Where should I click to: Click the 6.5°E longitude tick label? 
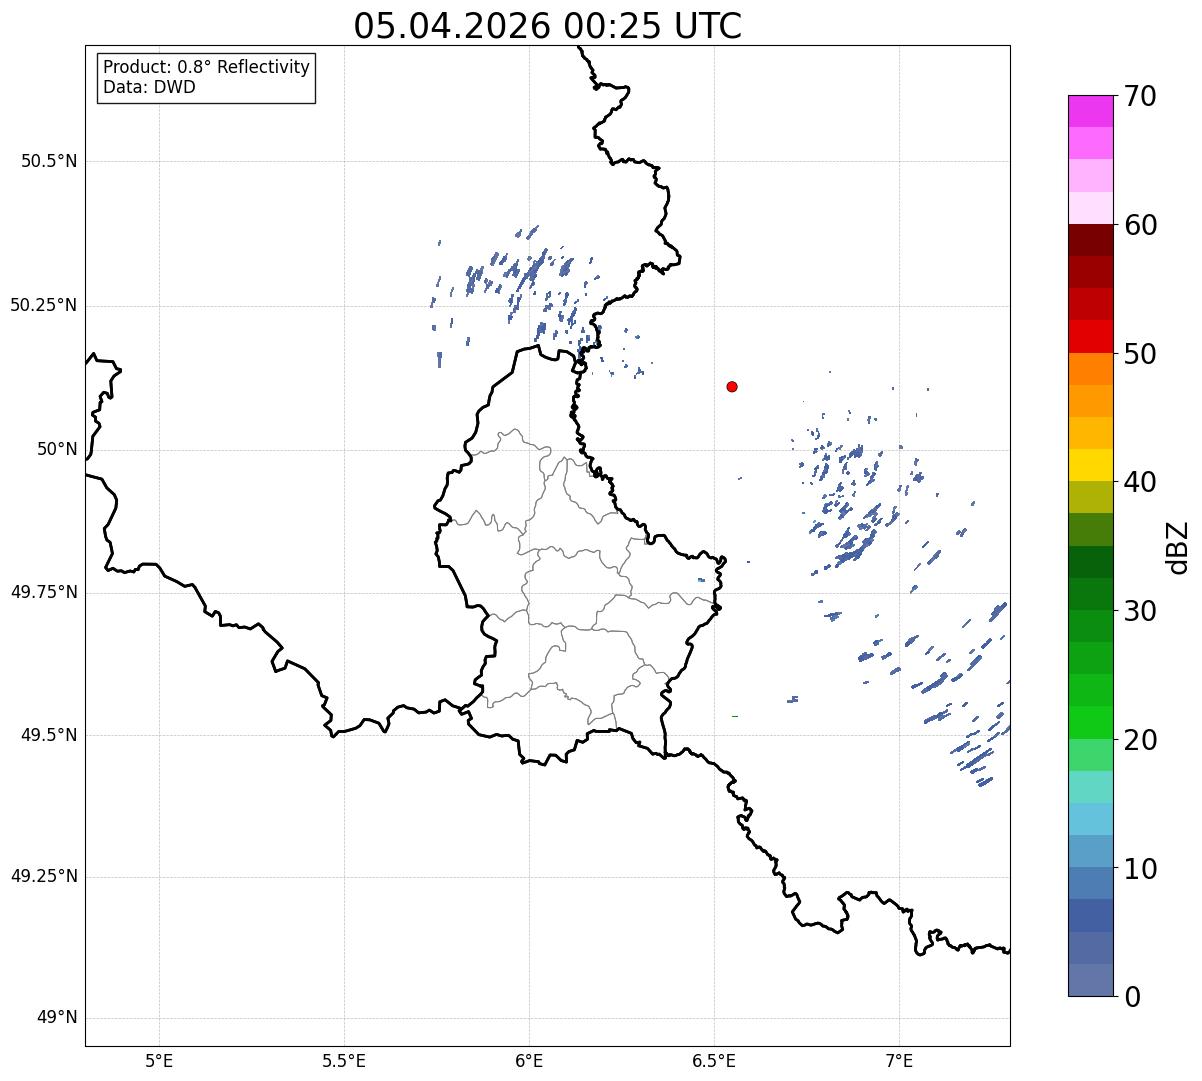point(714,1061)
